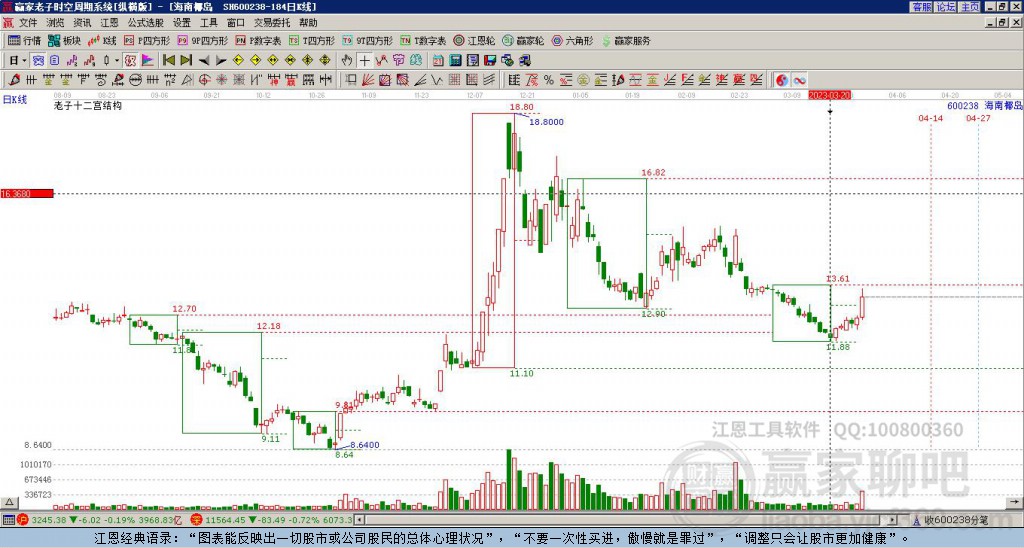Open the calculator icon
This screenshot has height=548, width=1024.
(x=456, y=61)
